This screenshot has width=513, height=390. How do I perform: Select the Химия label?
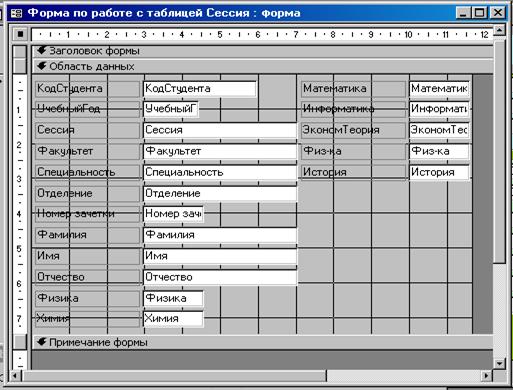point(88,319)
